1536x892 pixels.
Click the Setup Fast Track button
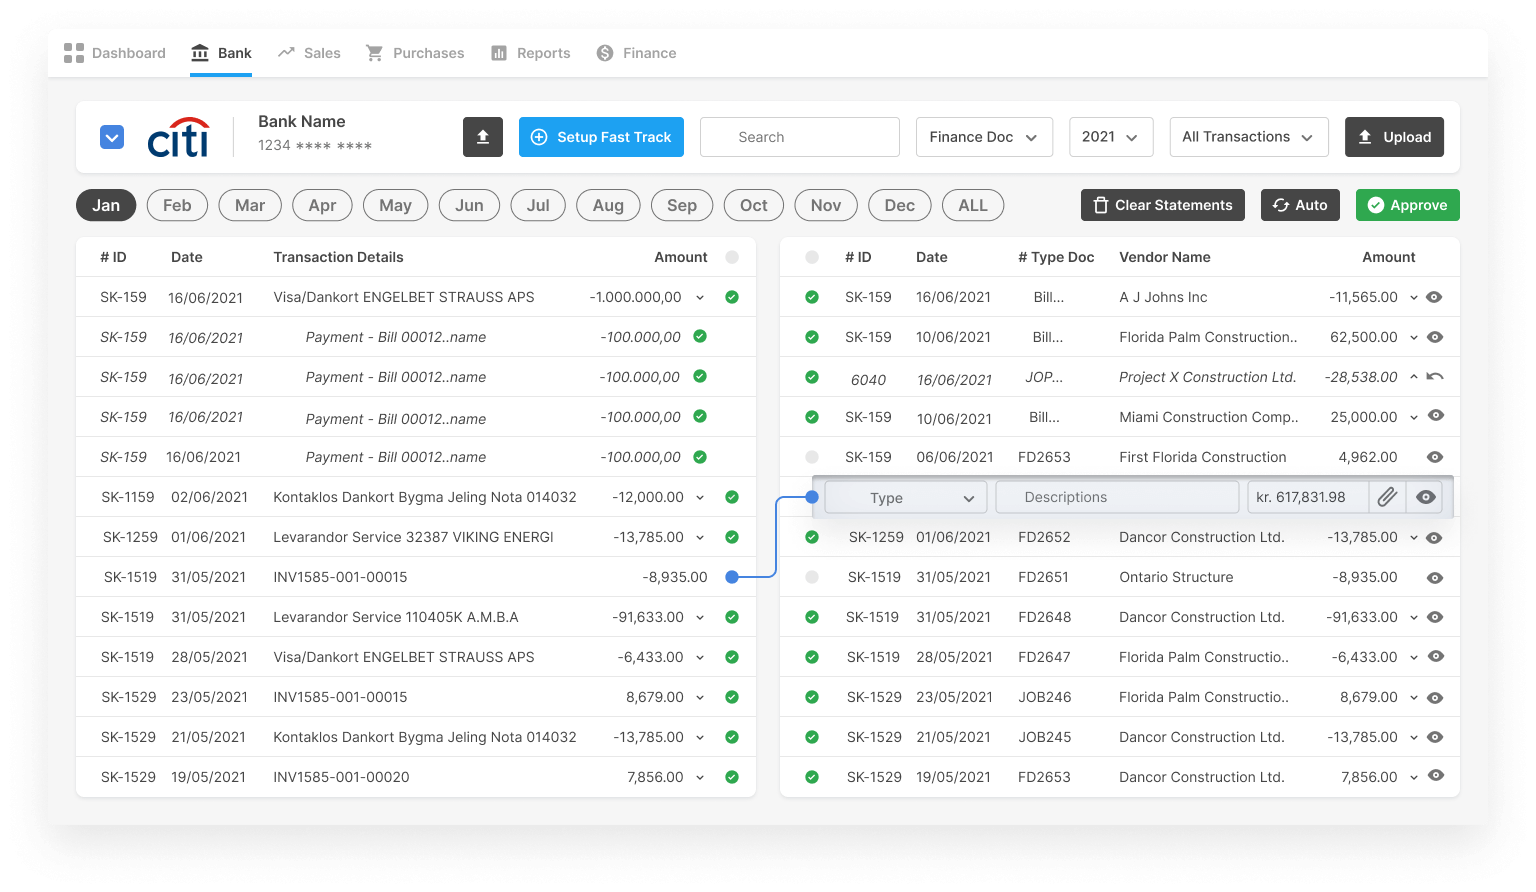click(x=601, y=137)
